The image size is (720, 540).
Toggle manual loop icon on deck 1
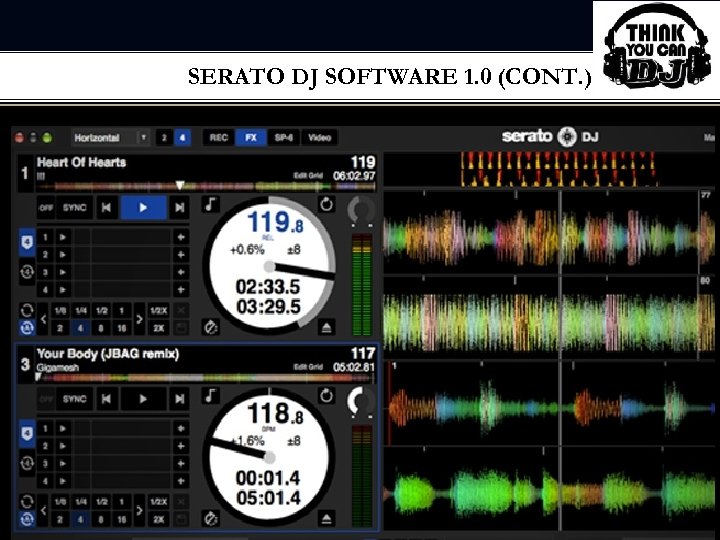click(x=27, y=310)
